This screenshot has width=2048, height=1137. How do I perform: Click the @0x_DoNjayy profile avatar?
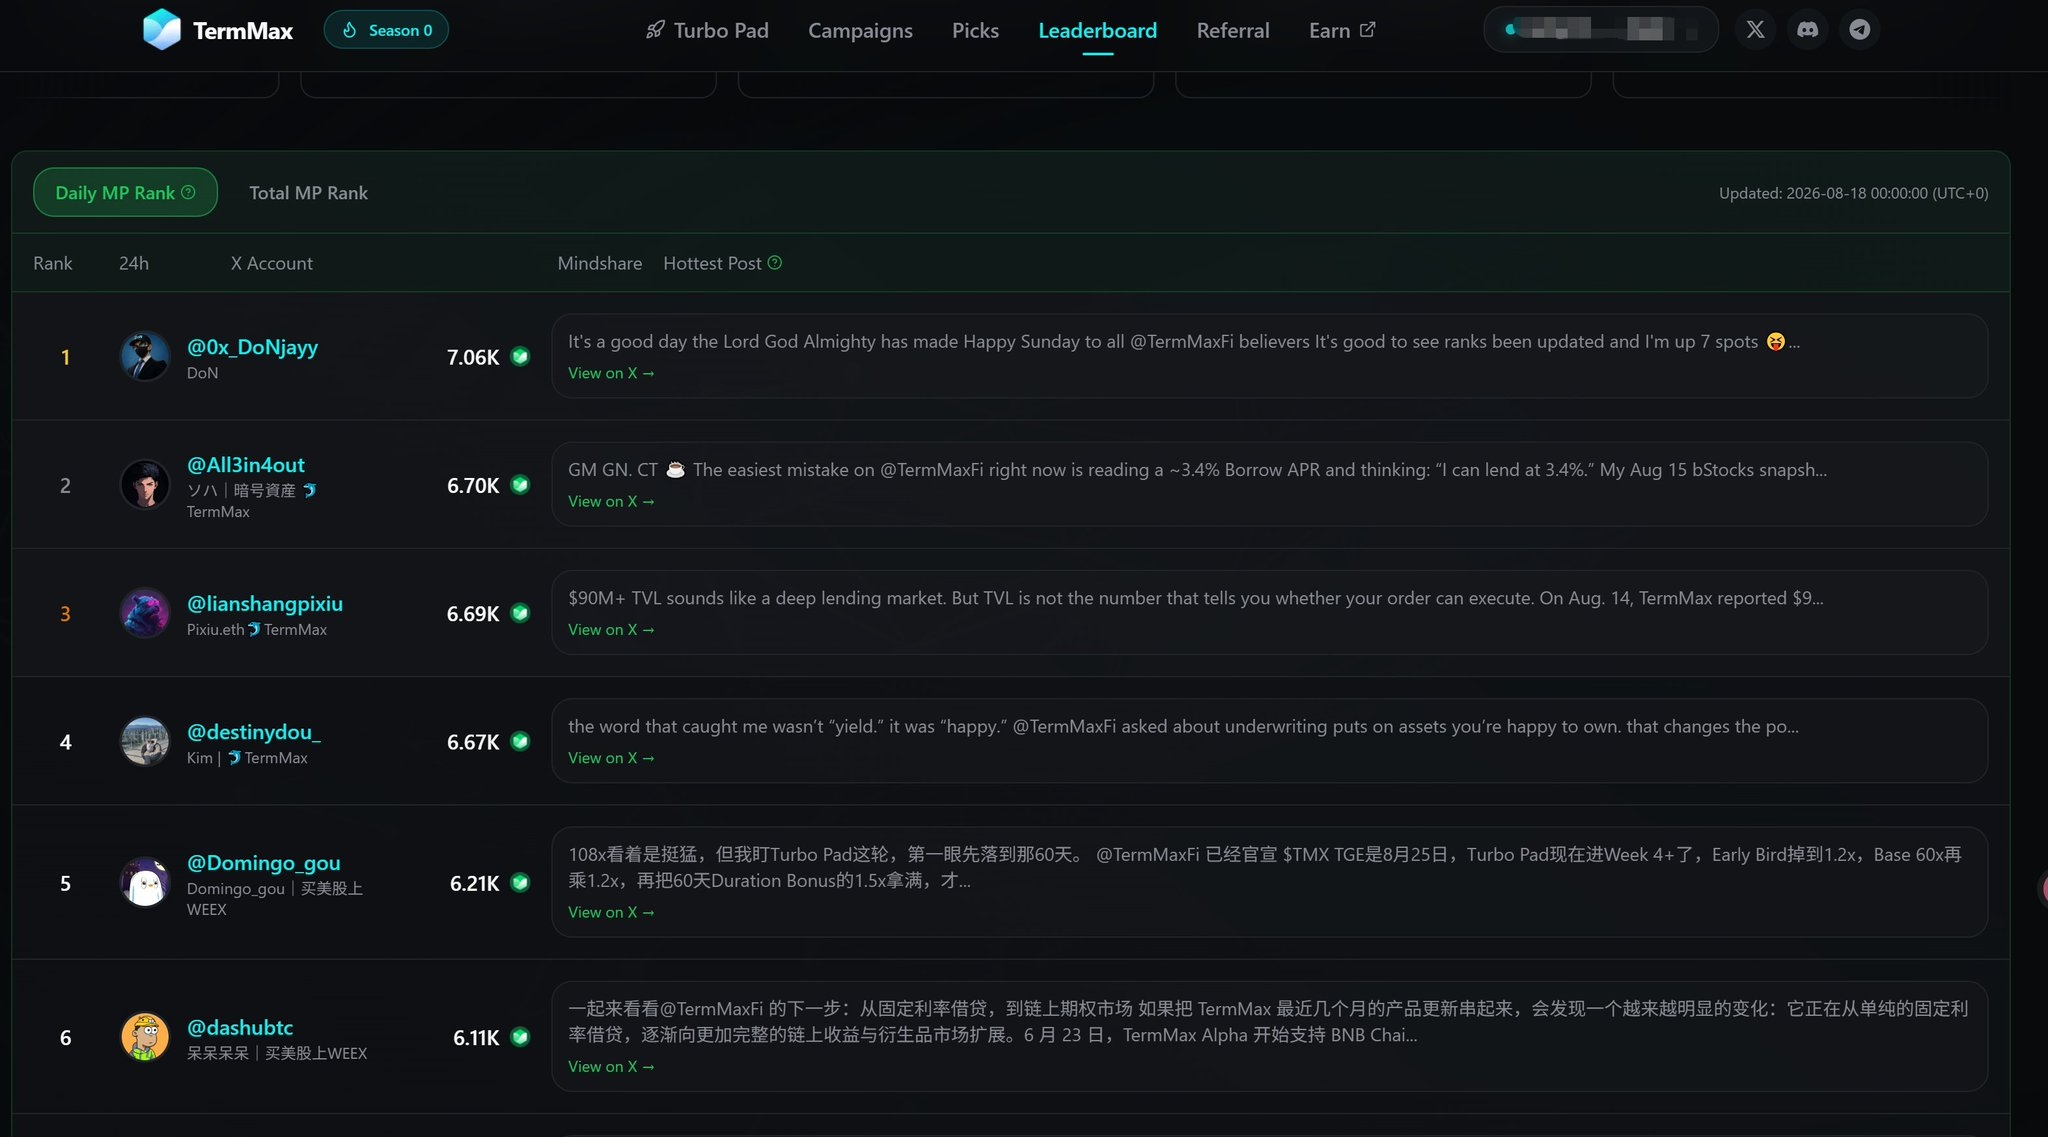pyautogui.click(x=145, y=357)
